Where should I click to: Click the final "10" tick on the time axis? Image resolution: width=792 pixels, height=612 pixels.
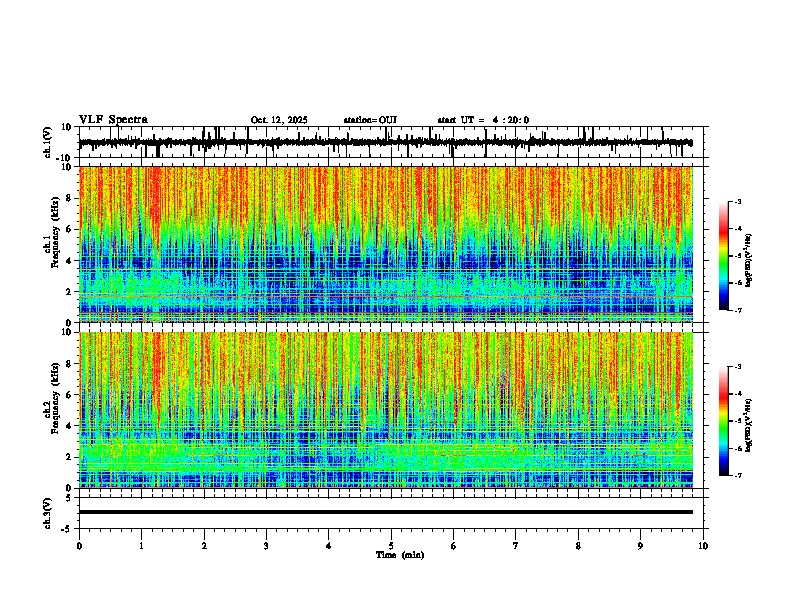(703, 546)
